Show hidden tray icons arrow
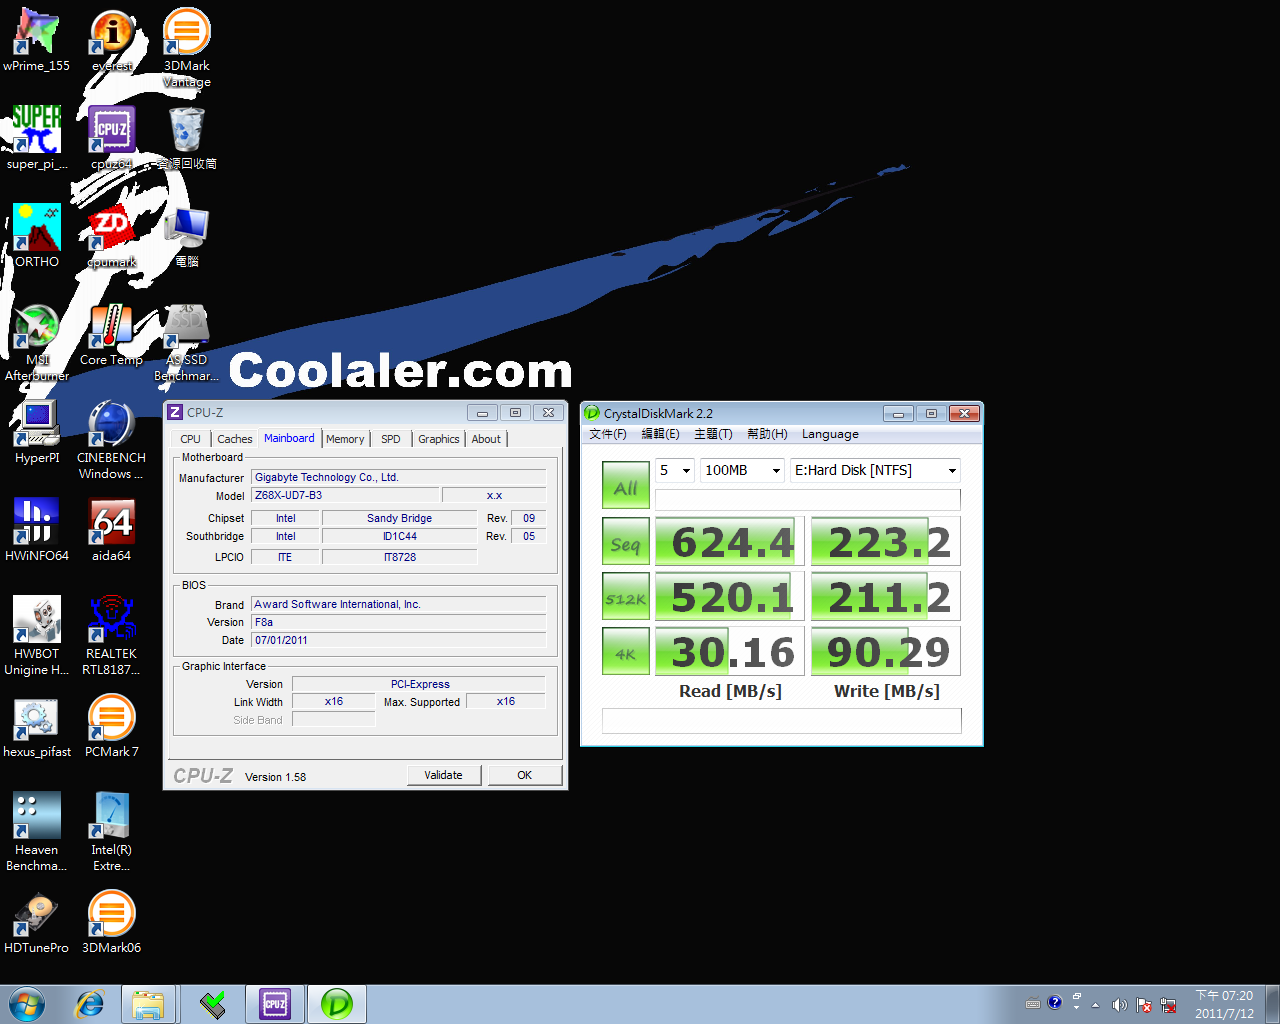 point(1096,1005)
